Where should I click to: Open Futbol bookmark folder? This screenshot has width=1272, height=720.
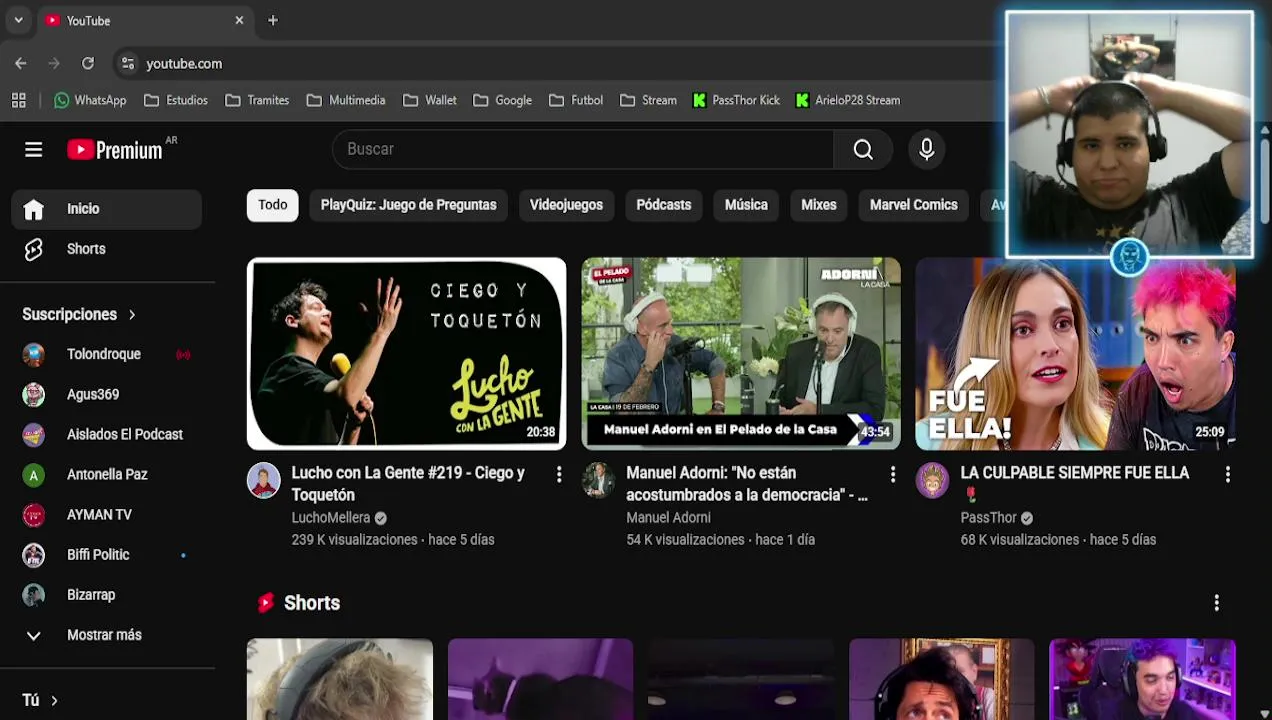[x=575, y=100]
